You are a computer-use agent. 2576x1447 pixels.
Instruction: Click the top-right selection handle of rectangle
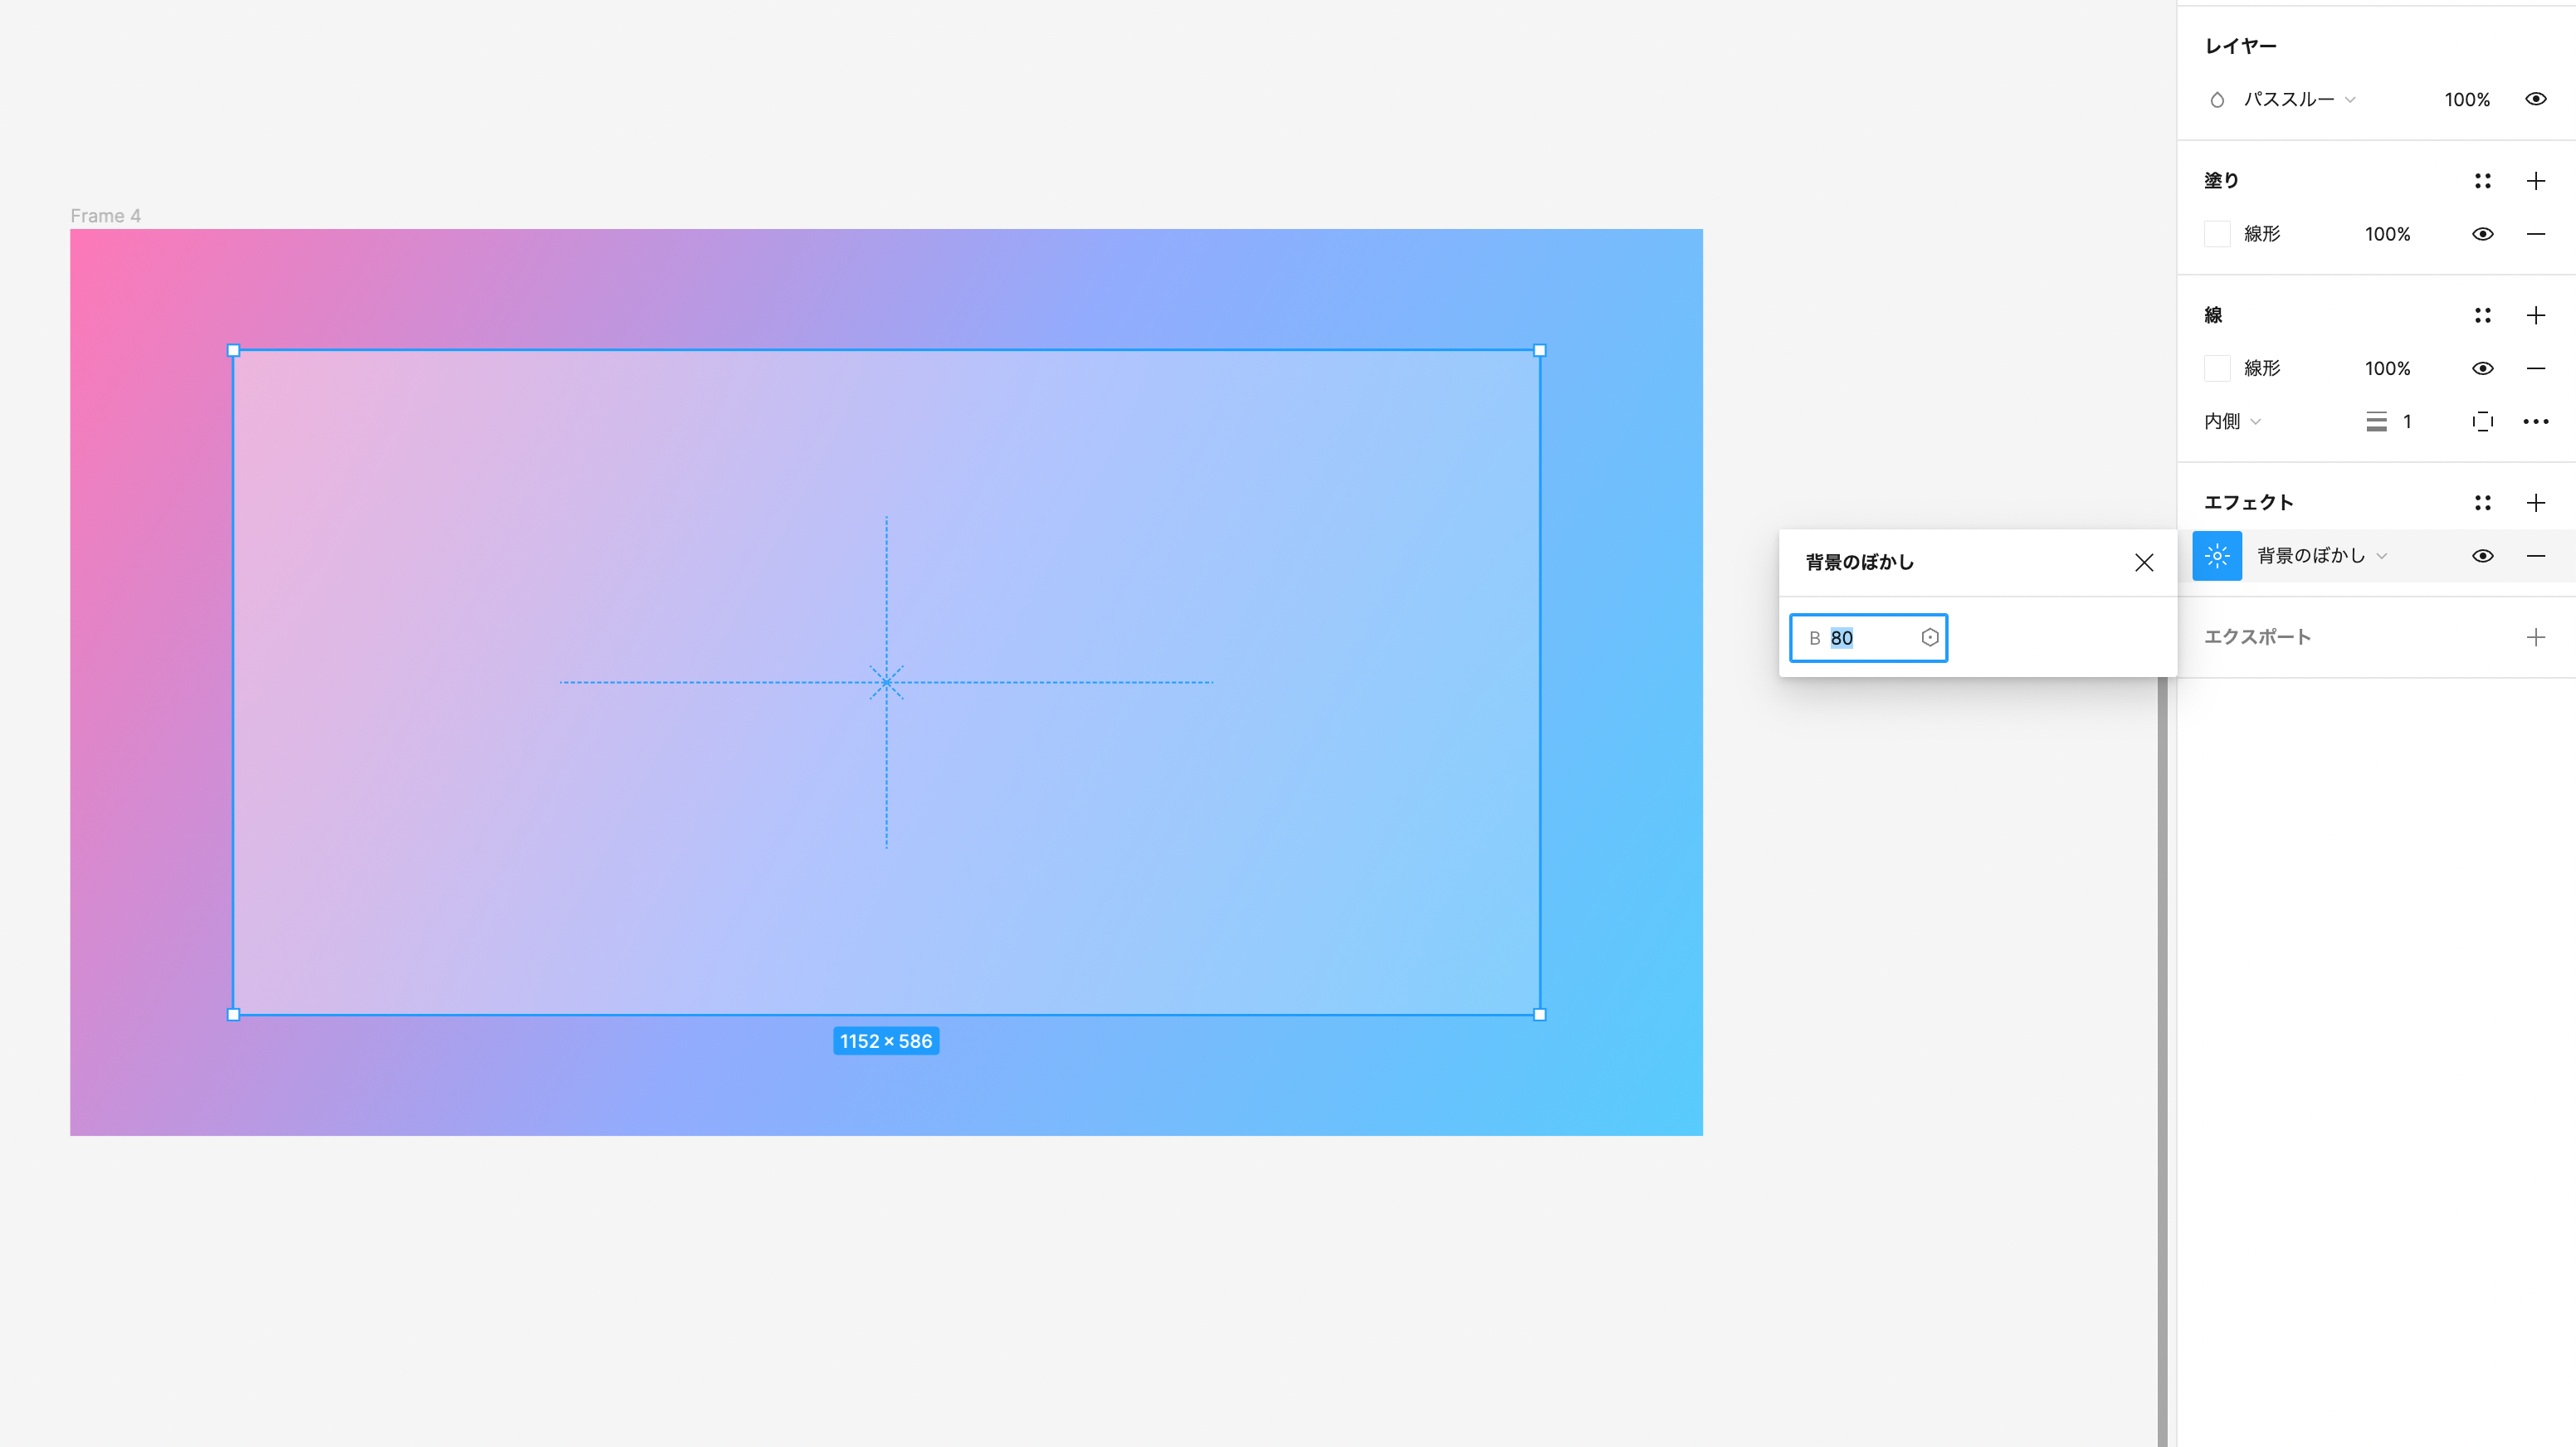pos(1539,350)
